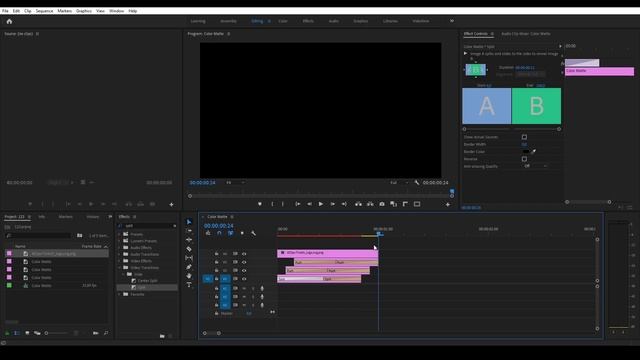Hide top video track with eye icon
Screen dimensions: 640x360
coord(244,254)
